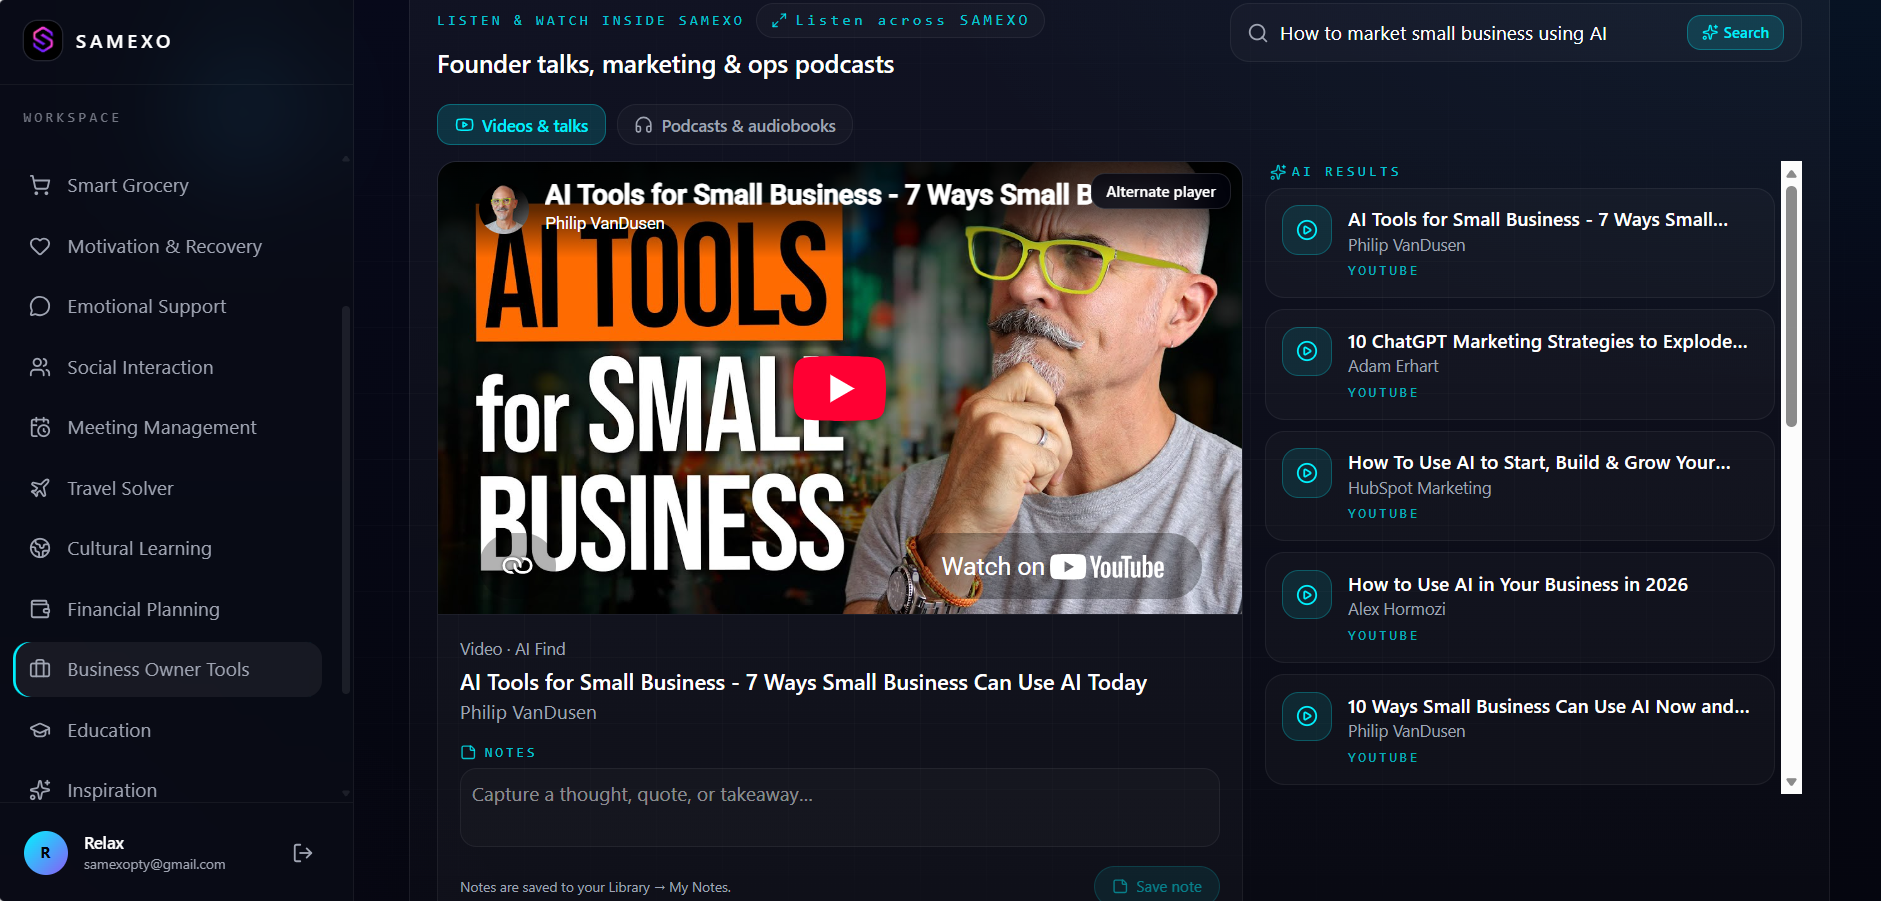Click the AI search query input field
The height and width of the screenshot is (901, 1881).
pyautogui.click(x=1475, y=33)
